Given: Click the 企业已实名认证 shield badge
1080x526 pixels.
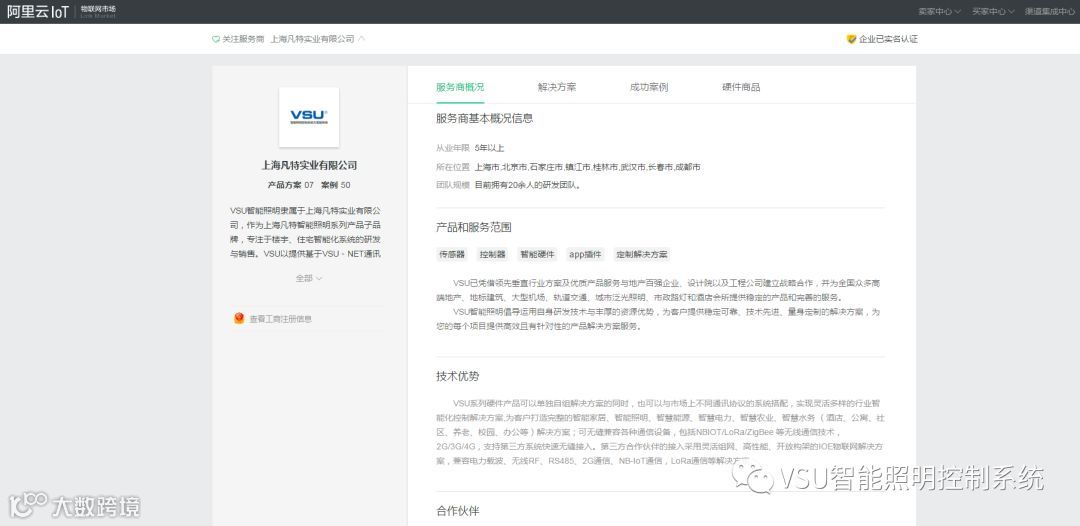Looking at the screenshot, I should [851, 39].
